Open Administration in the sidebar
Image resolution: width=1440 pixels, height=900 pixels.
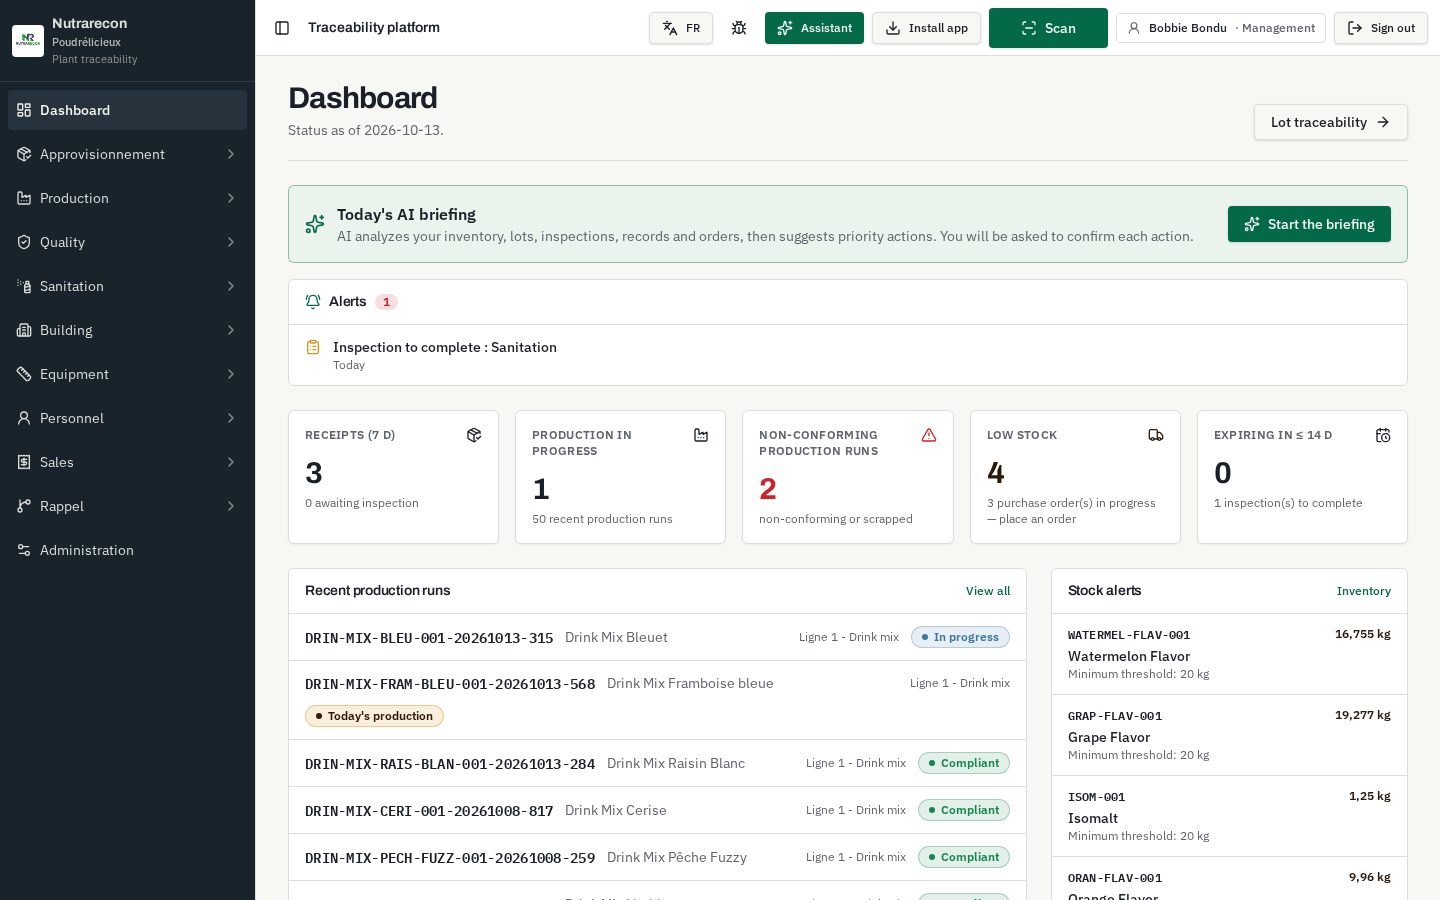point(127,550)
